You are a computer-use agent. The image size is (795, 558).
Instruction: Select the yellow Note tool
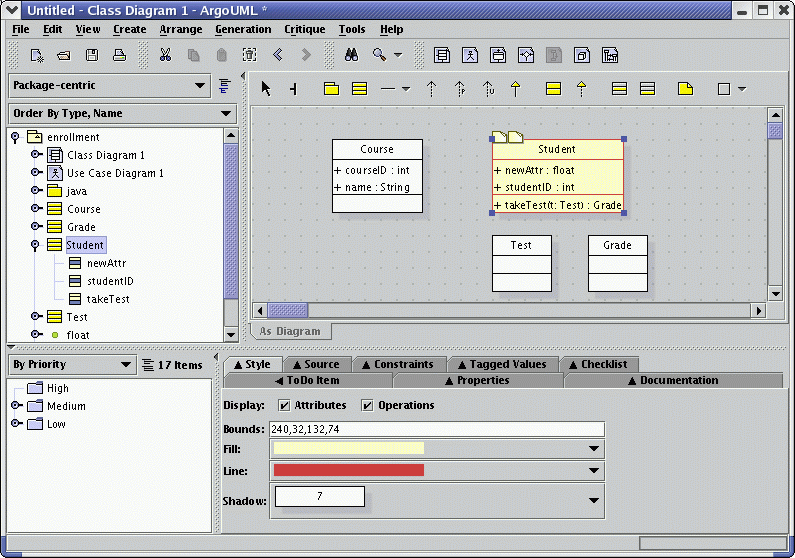(685, 89)
